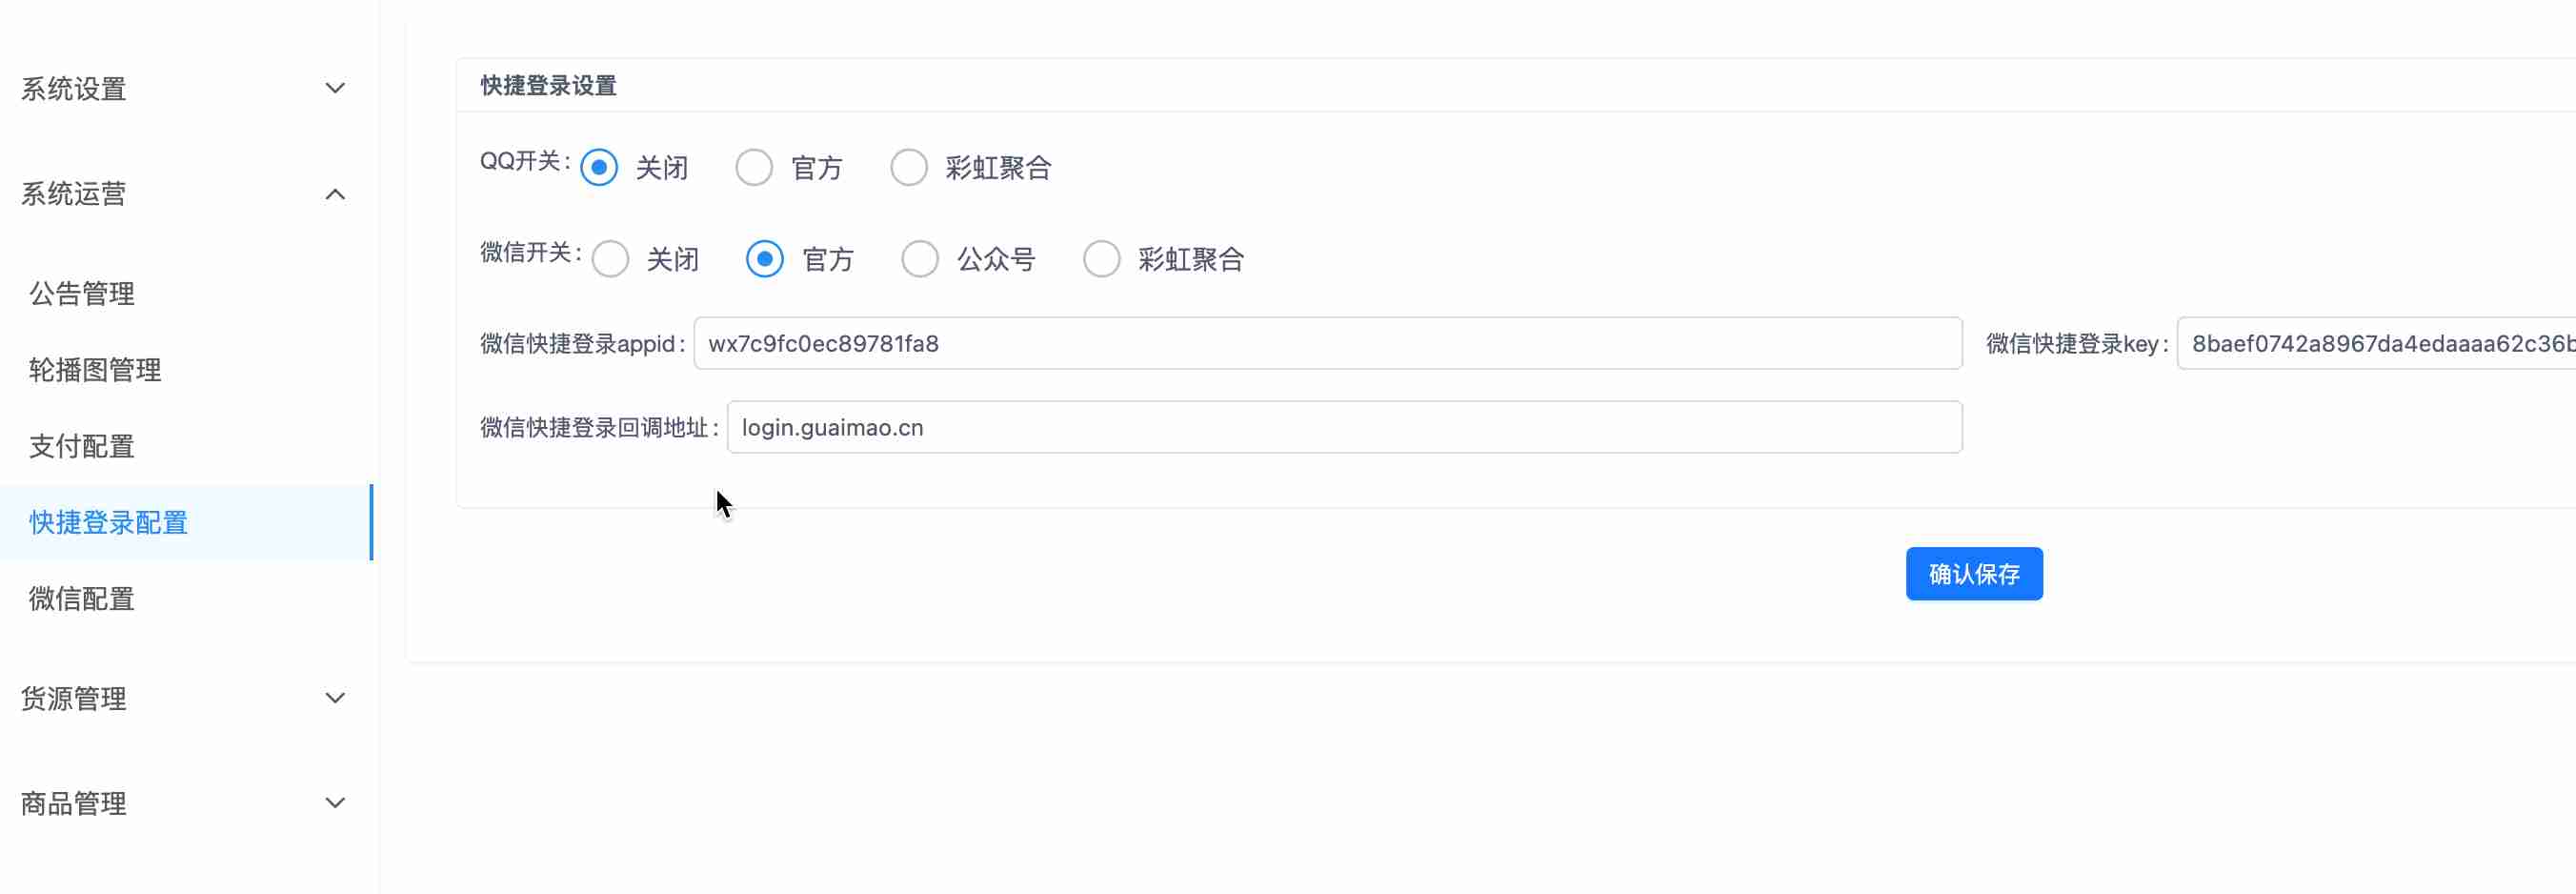Open 微信配置 in the sidebar
Viewport: 2576px width, 894px height.
pyautogui.click(x=82, y=598)
